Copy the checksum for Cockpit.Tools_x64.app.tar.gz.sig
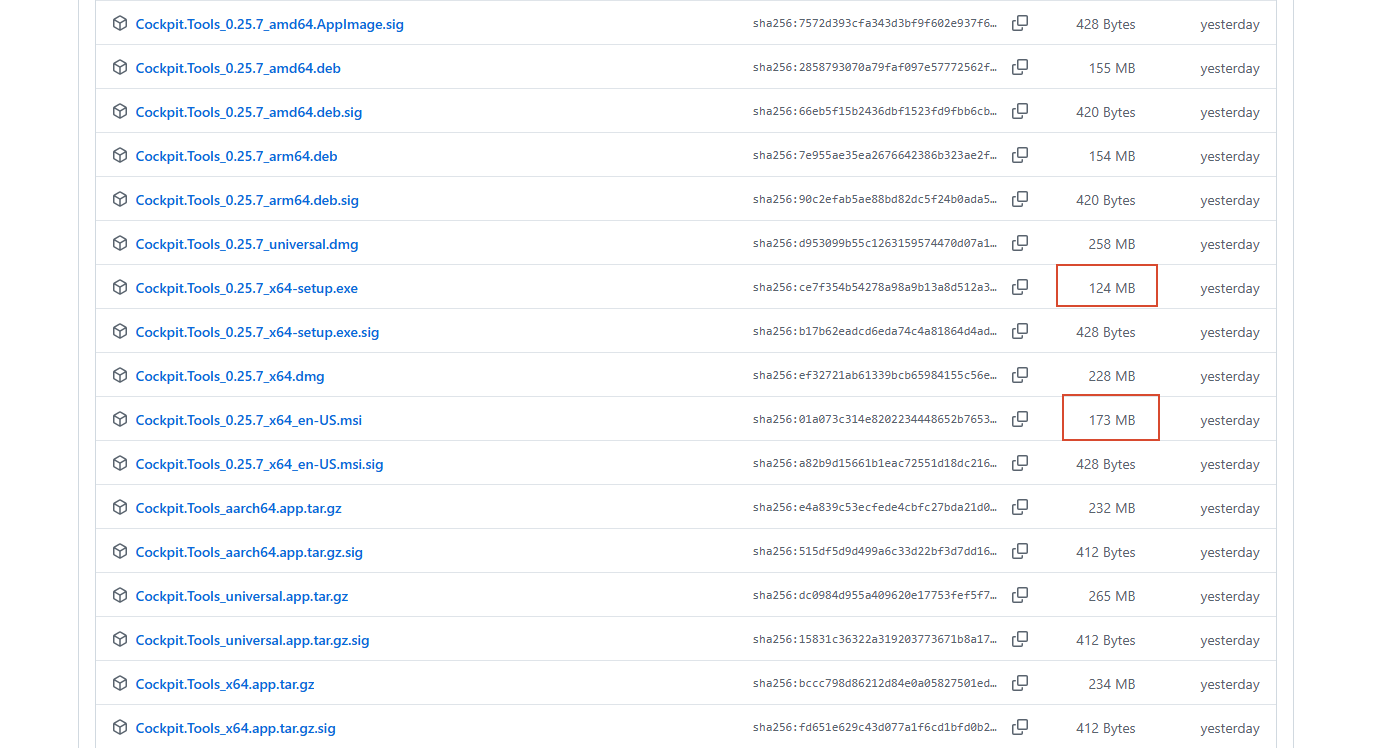Screen dimensions: 1391x748 [1020, 727]
